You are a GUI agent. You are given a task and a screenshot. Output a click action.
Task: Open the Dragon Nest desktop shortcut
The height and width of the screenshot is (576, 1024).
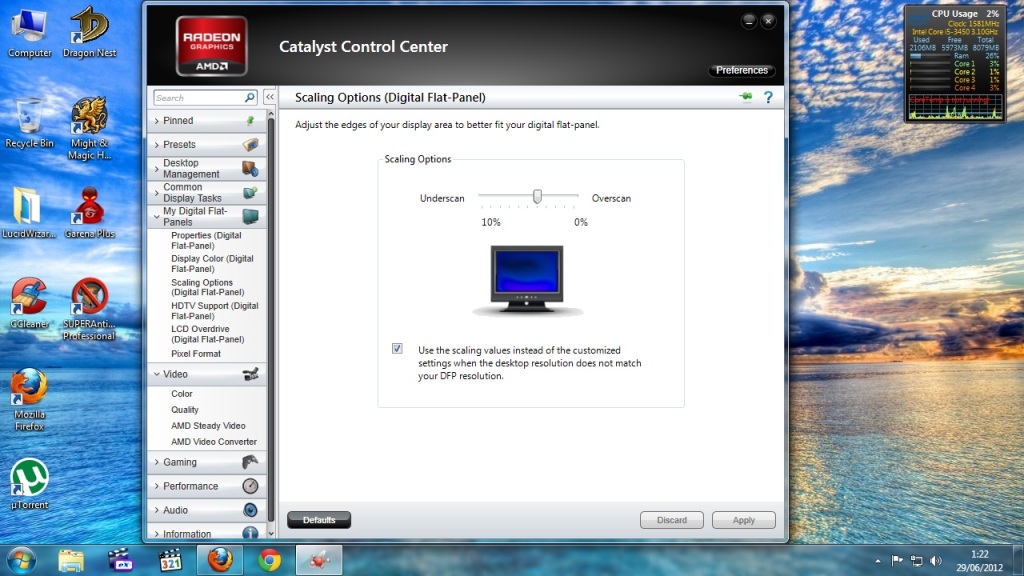pos(89,33)
